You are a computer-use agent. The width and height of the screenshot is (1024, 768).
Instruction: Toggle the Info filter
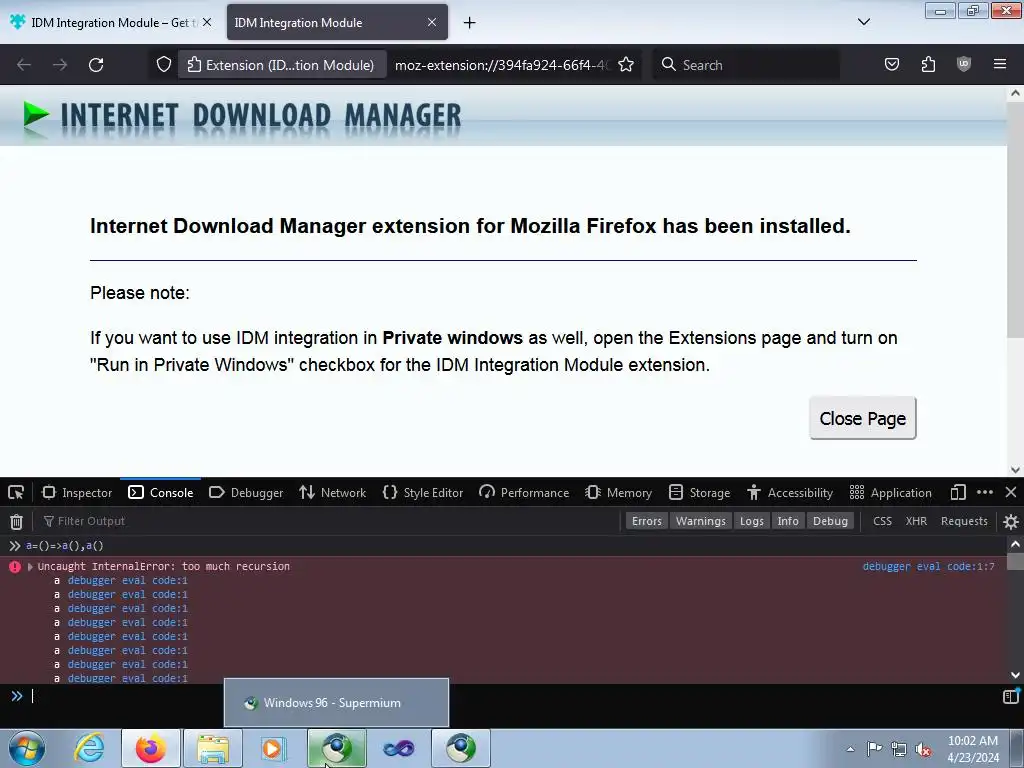click(x=788, y=521)
